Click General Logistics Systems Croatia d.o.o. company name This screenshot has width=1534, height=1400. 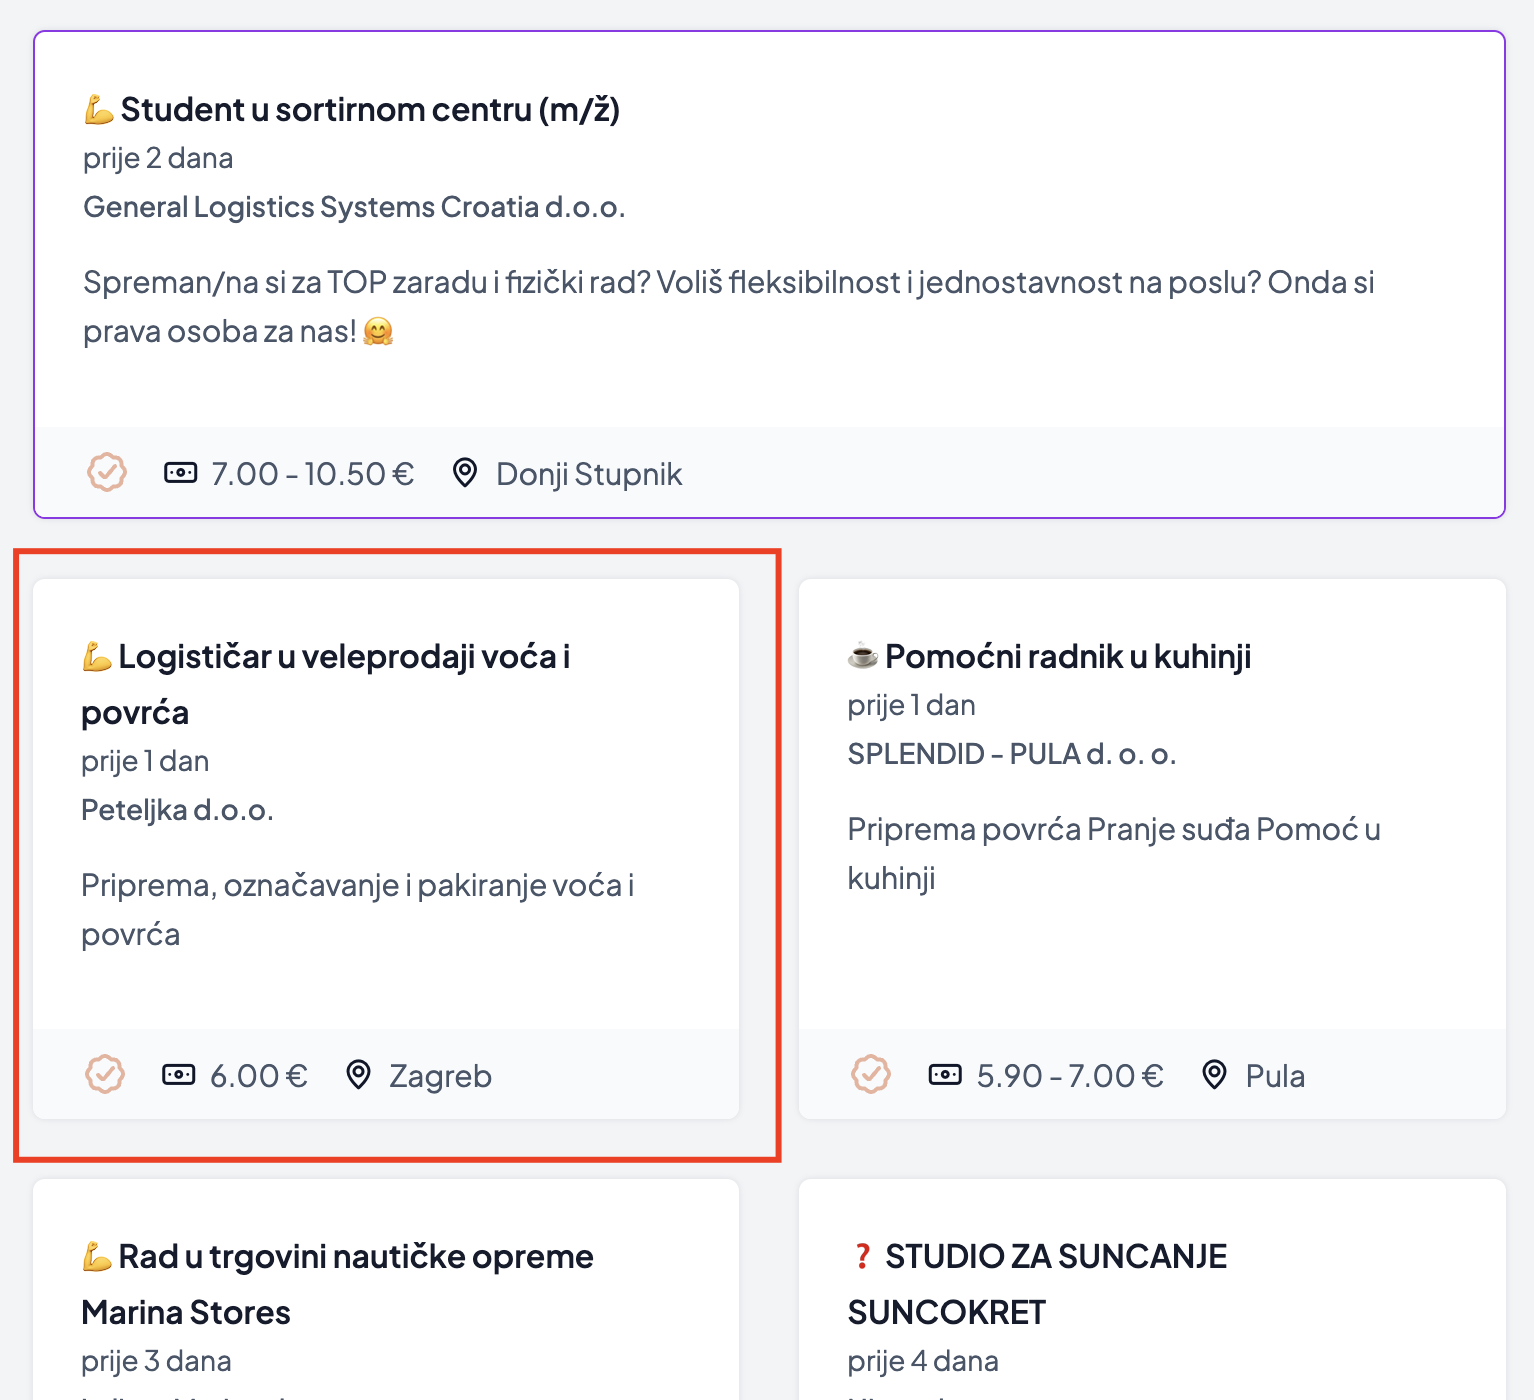[x=354, y=207]
